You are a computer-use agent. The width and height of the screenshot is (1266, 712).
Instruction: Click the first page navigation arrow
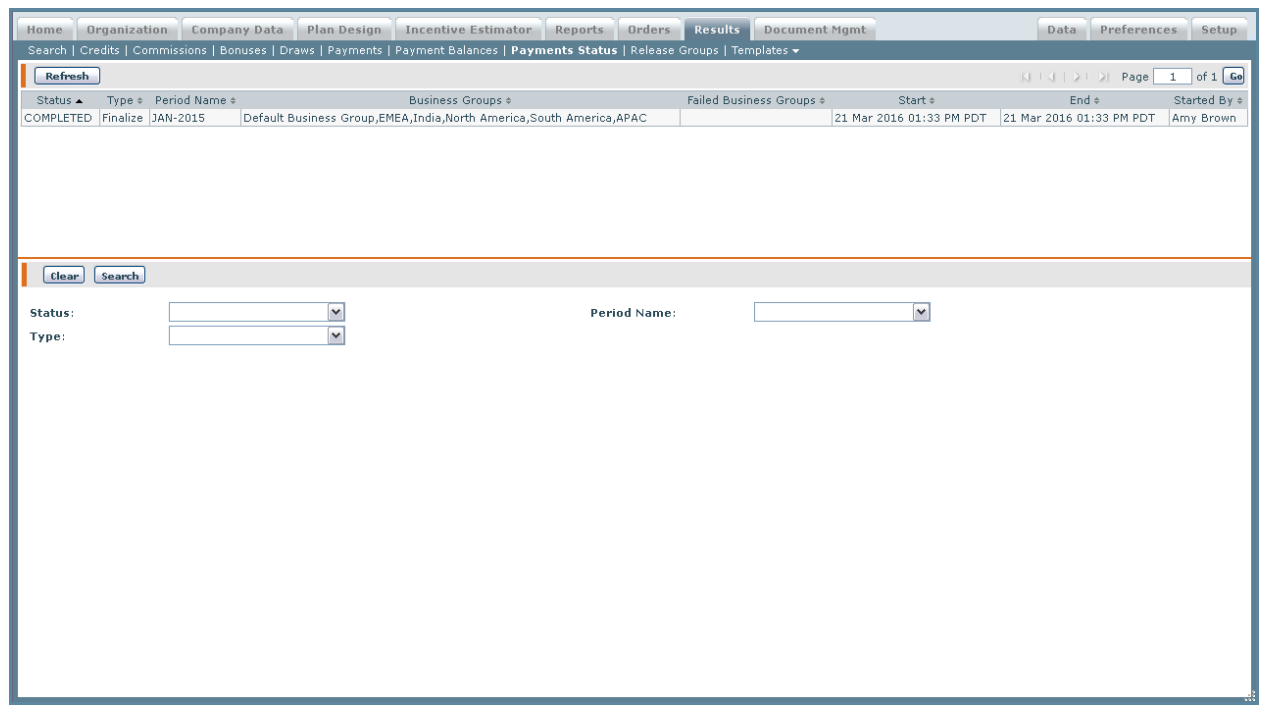click(x=1025, y=77)
